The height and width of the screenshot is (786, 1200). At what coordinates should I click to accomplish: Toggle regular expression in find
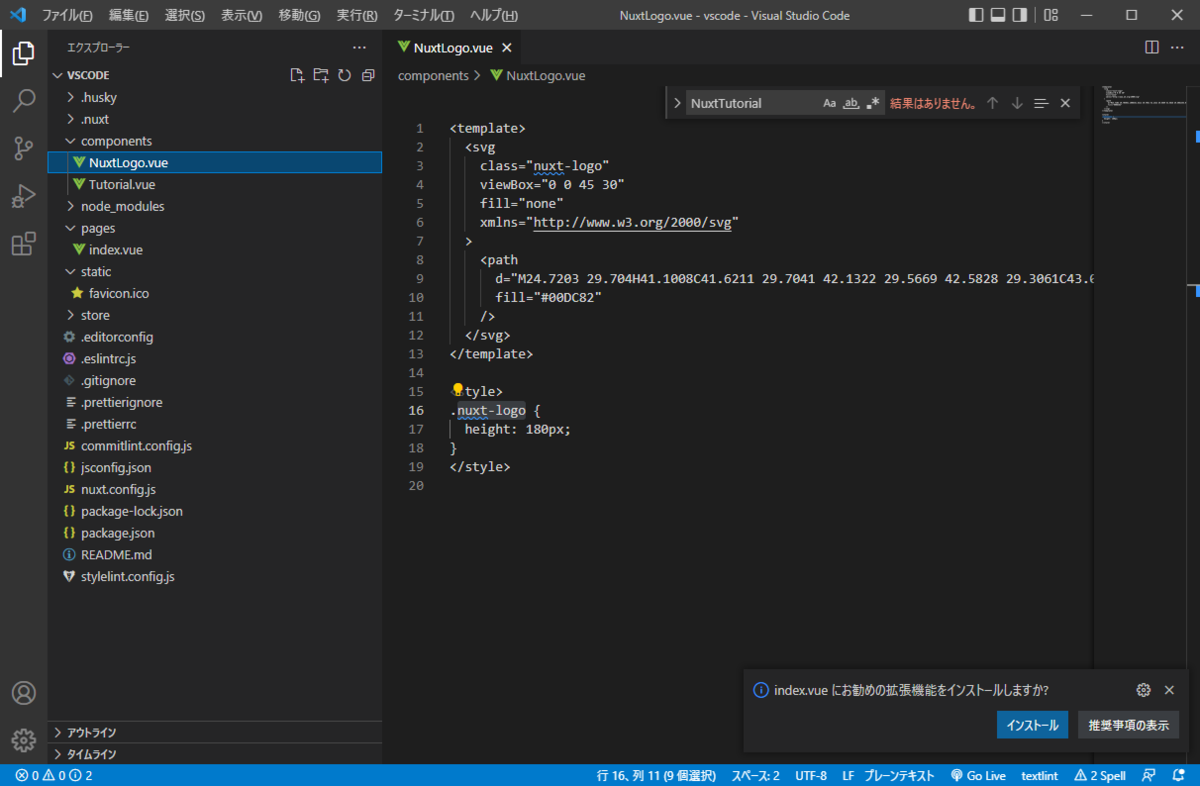(873, 103)
